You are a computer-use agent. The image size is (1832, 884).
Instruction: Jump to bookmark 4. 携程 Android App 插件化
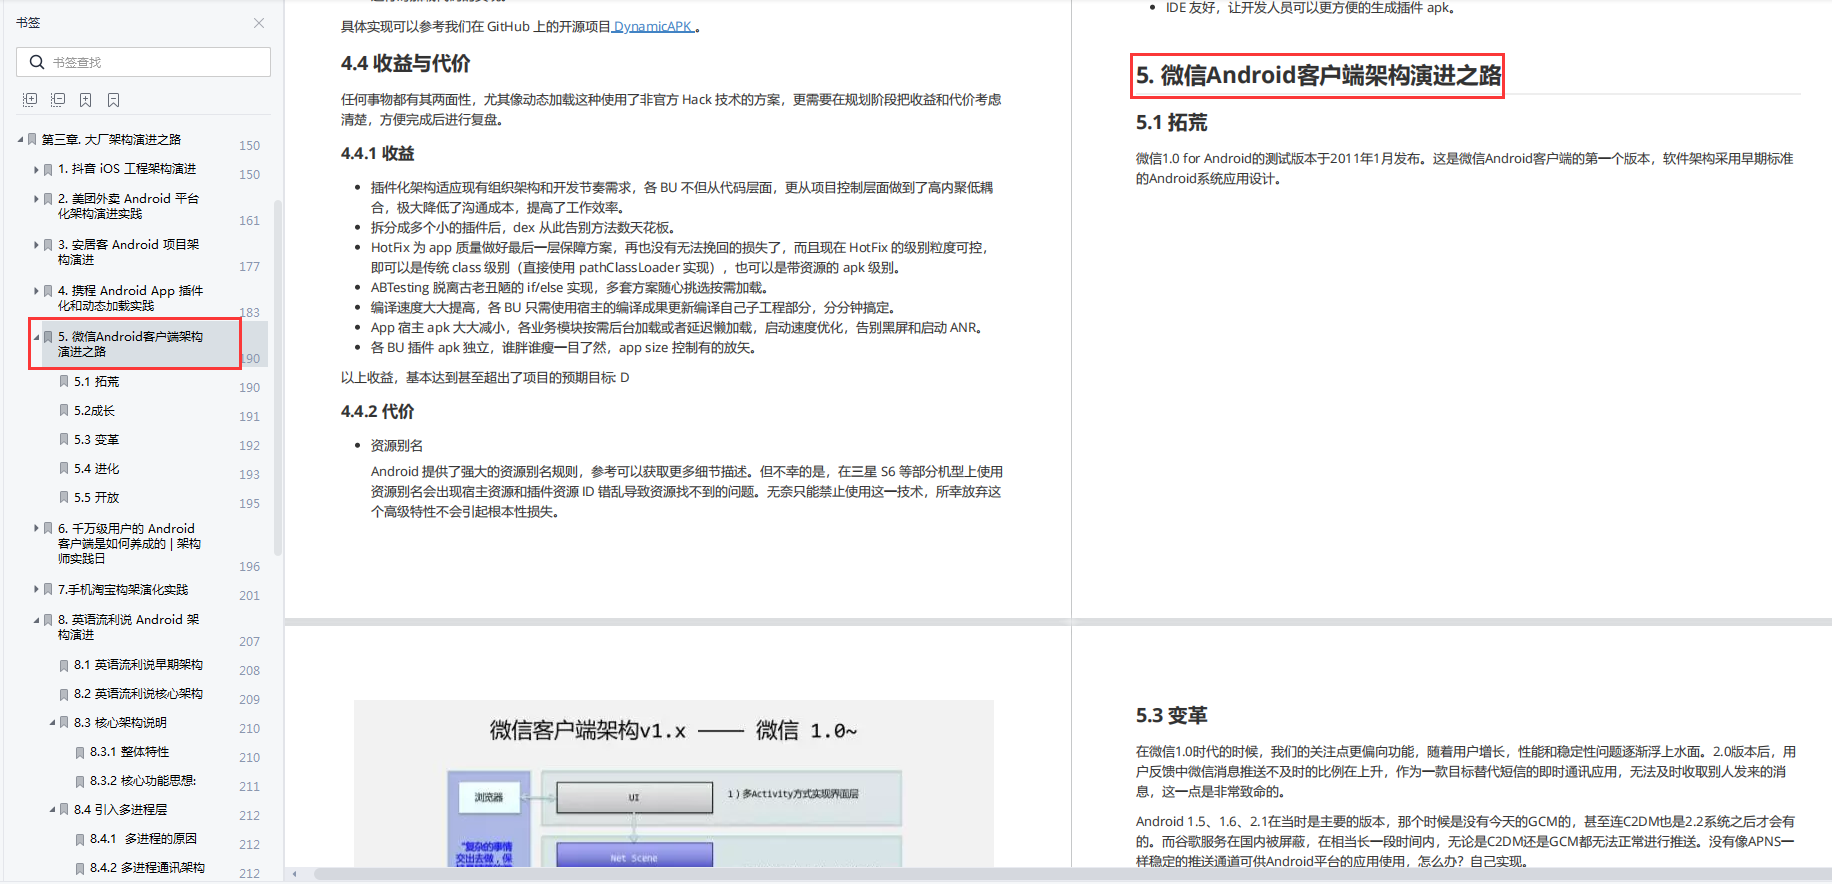click(130, 298)
